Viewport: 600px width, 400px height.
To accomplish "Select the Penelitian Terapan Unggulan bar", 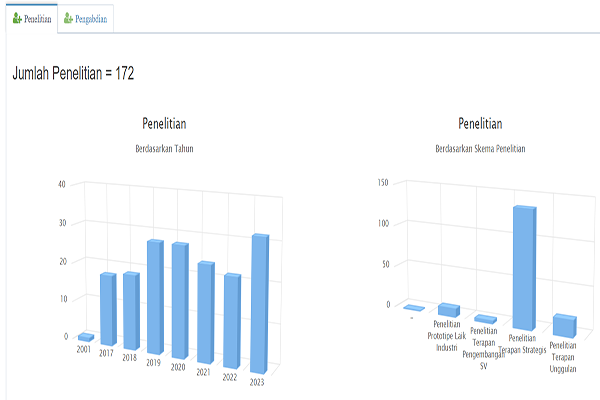I will 565,324.
